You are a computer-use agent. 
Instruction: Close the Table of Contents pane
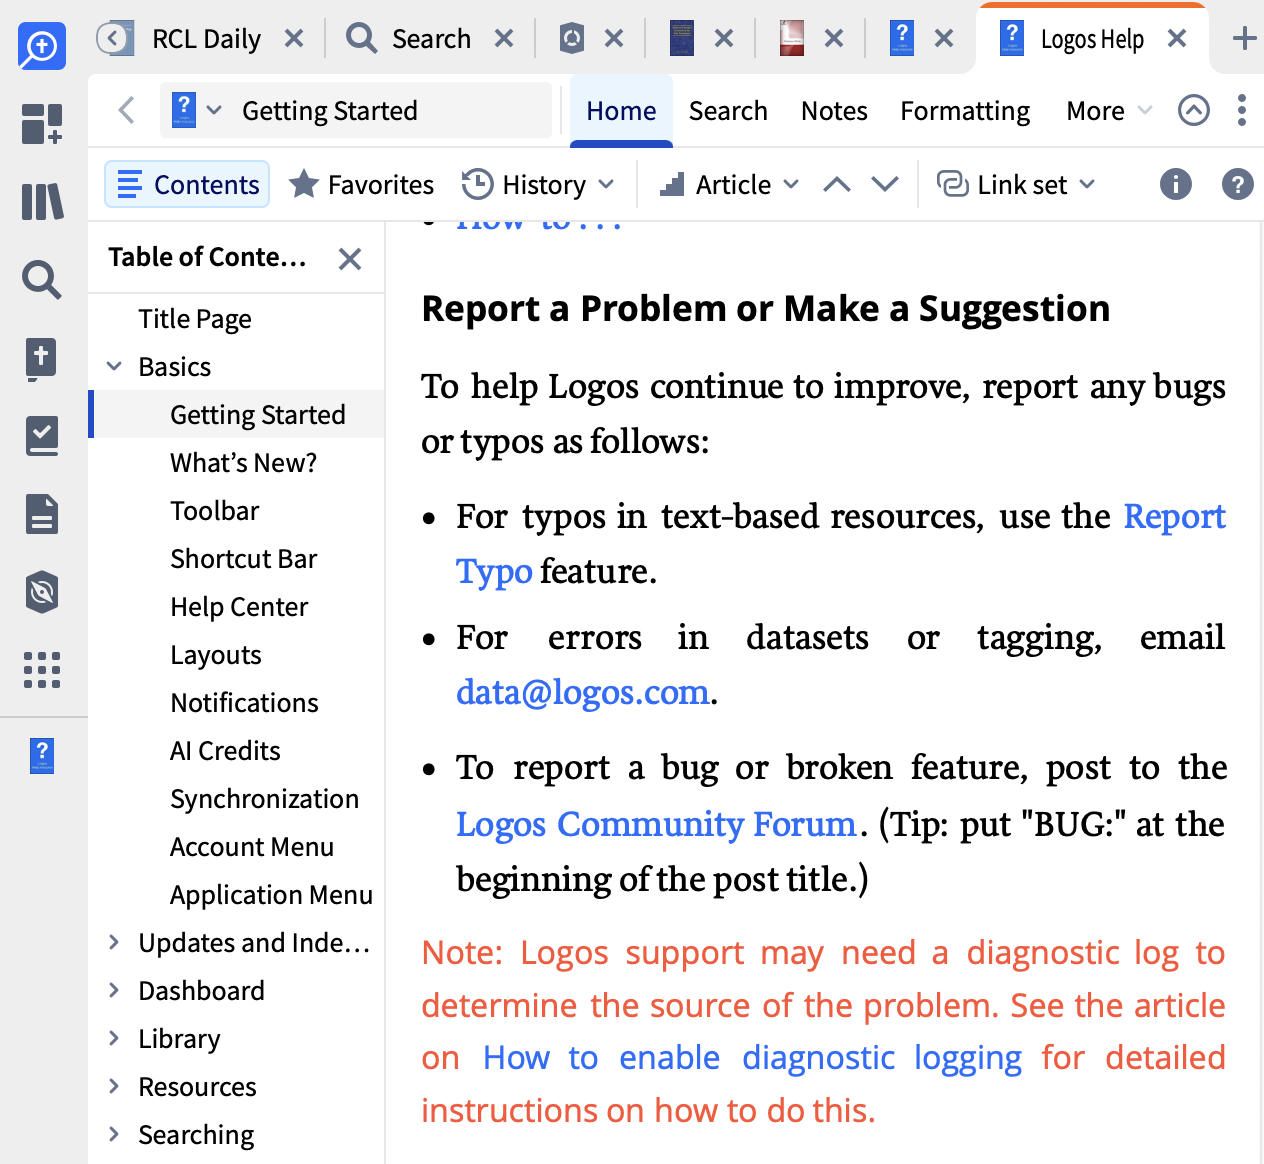click(x=350, y=259)
